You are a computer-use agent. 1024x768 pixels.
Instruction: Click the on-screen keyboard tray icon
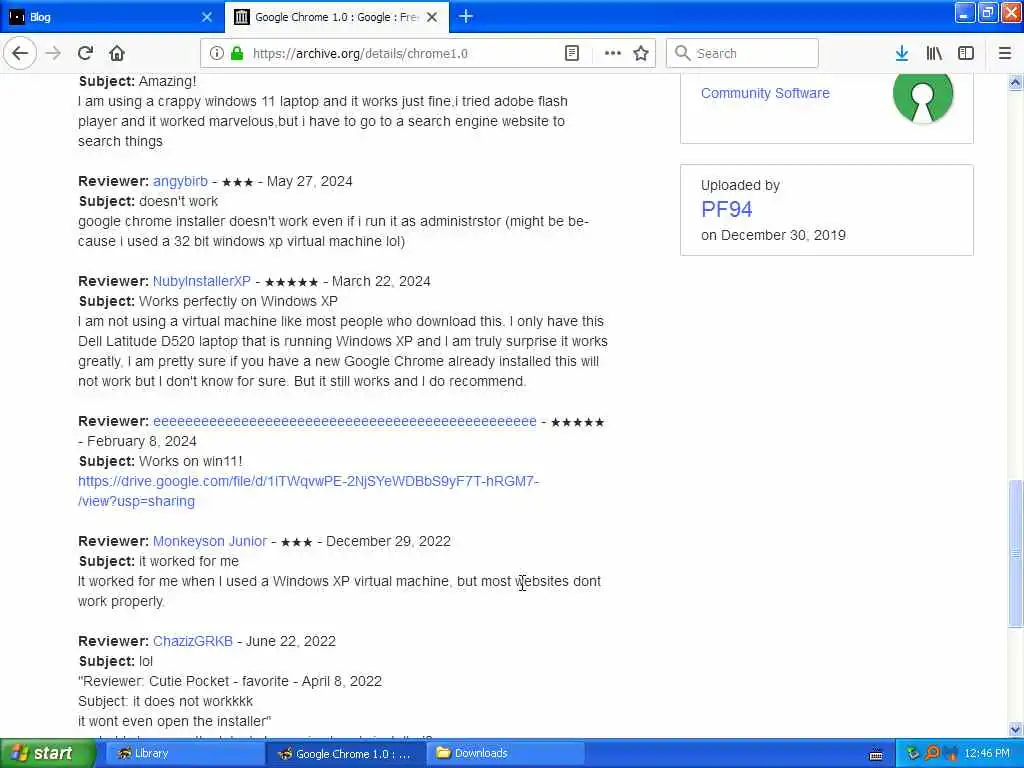point(876,754)
